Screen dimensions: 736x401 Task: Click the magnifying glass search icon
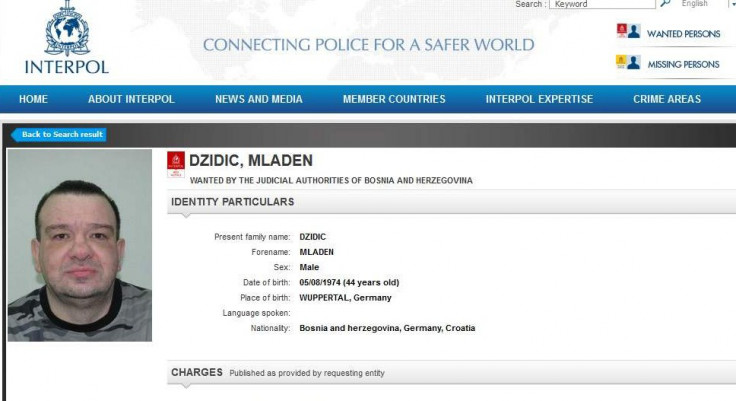click(665, 5)
